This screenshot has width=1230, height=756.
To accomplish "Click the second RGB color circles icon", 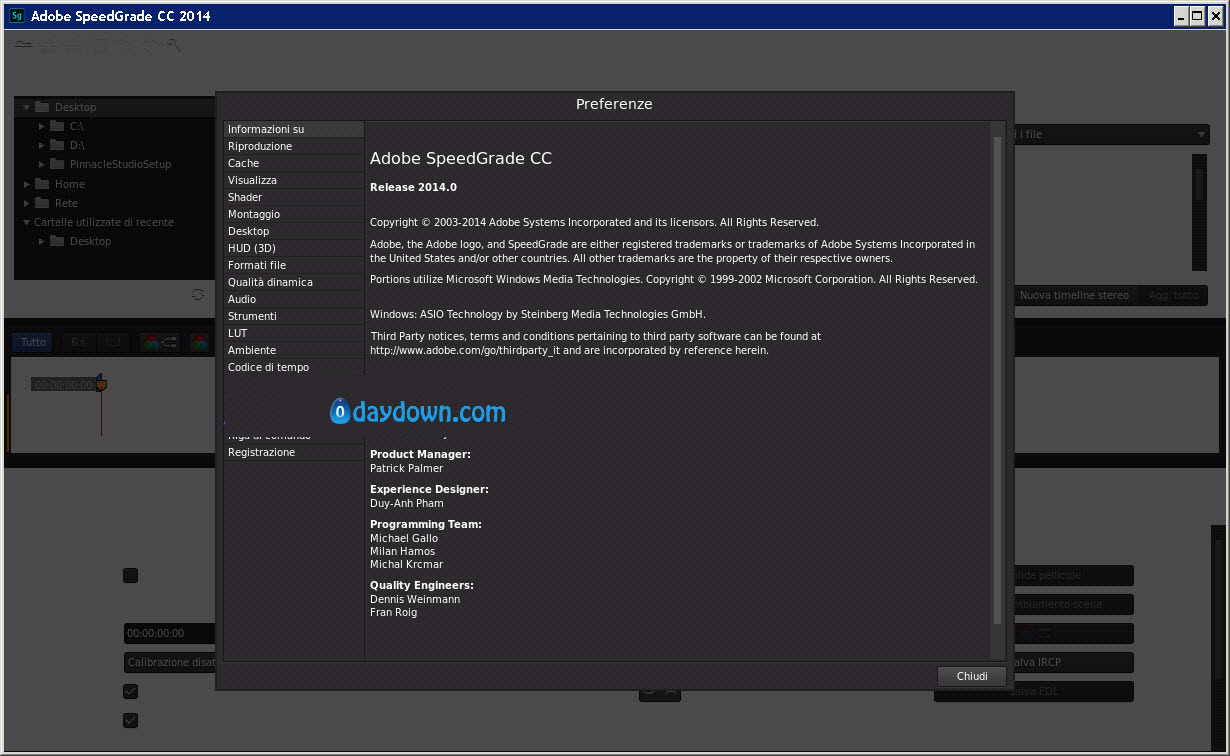I will [x=199, y=342].
